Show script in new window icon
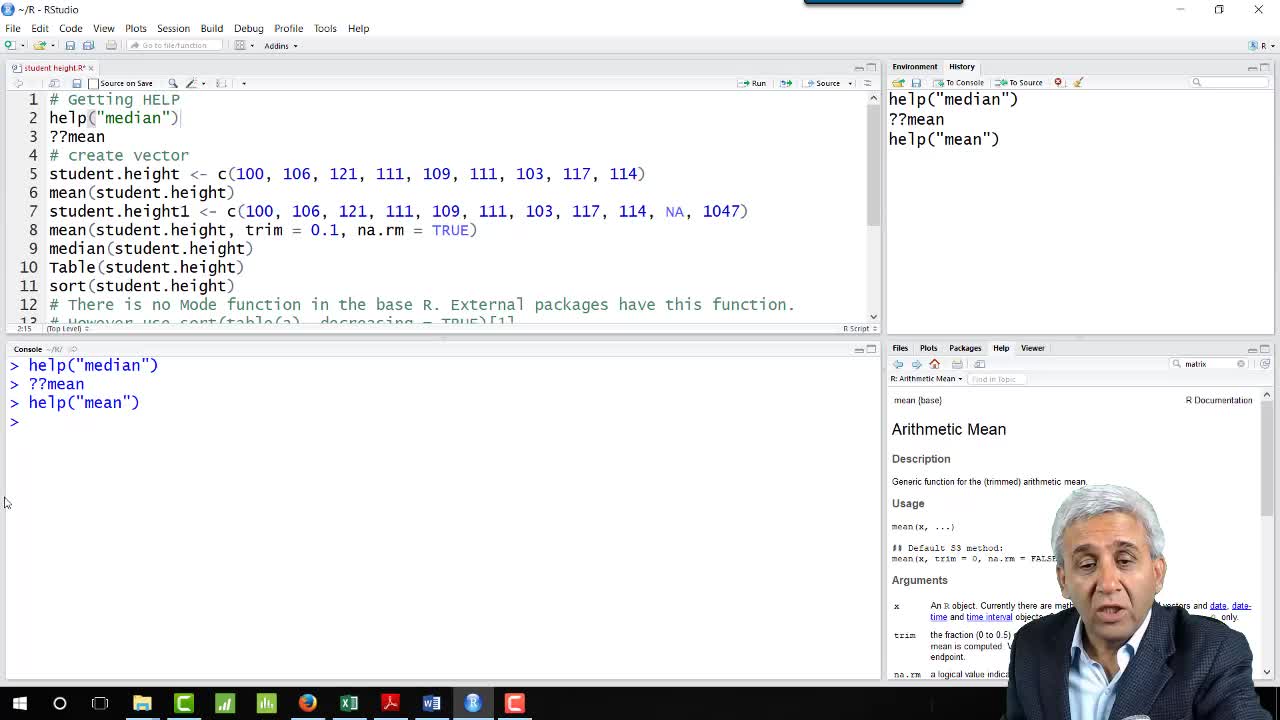 tap(54, 83)
